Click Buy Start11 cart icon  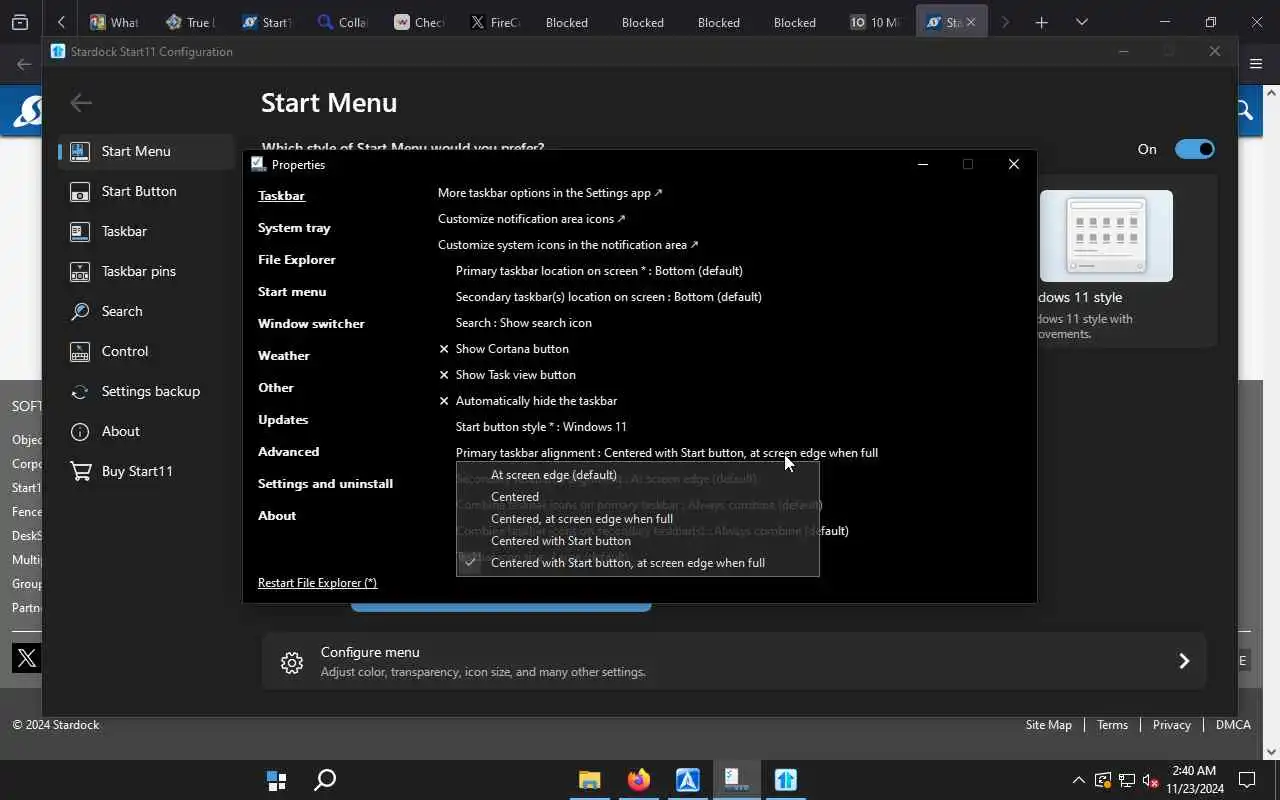(80, 471)
